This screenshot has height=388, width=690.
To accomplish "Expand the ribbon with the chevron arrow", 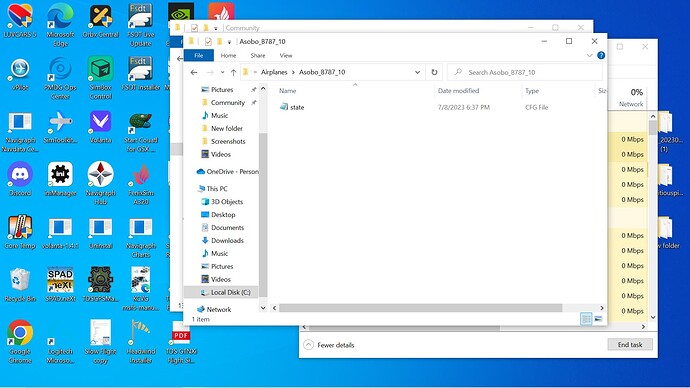I will pyautogui.click(x=589, y=55).
